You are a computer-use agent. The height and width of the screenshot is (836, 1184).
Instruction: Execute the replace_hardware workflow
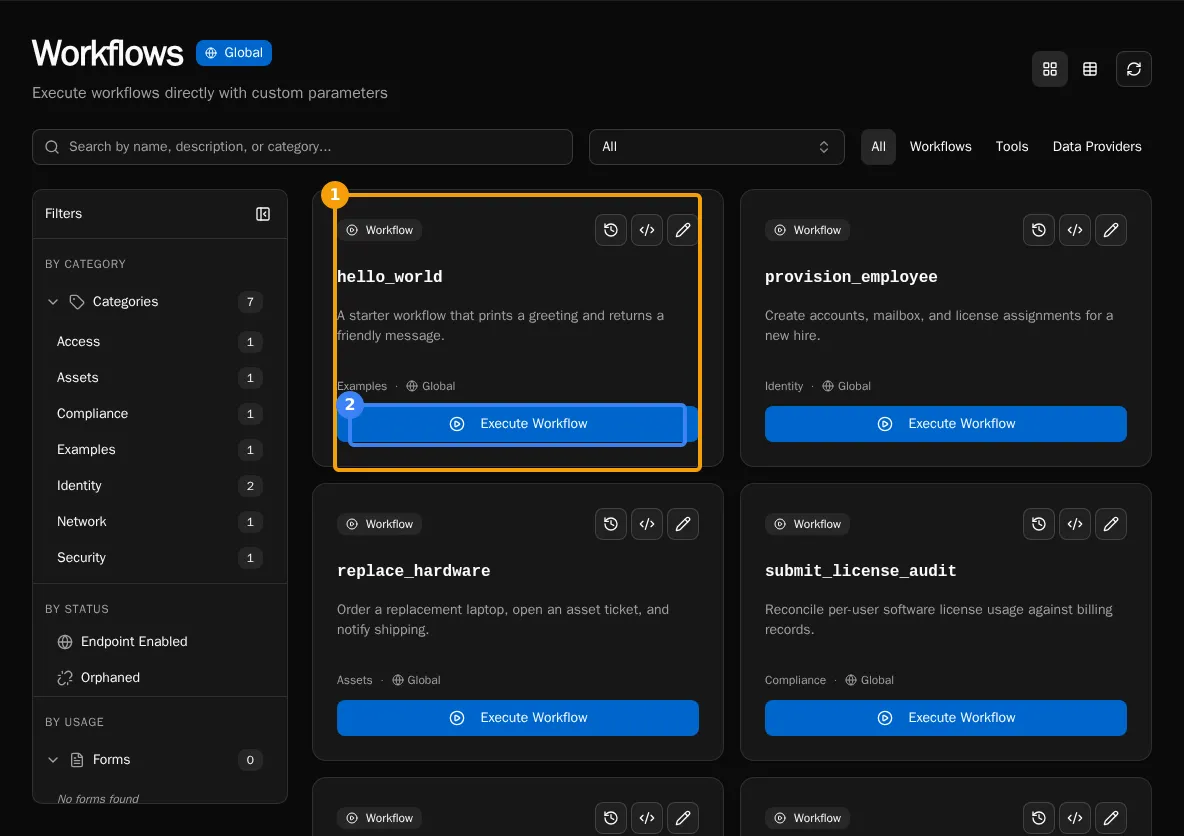[x=518, y=718]
